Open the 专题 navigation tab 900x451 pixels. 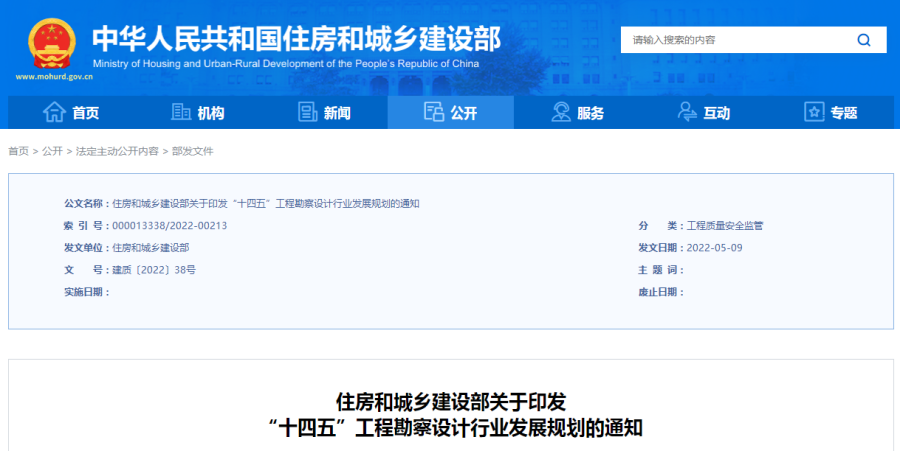pyautogui.click(x=831, y=112)
